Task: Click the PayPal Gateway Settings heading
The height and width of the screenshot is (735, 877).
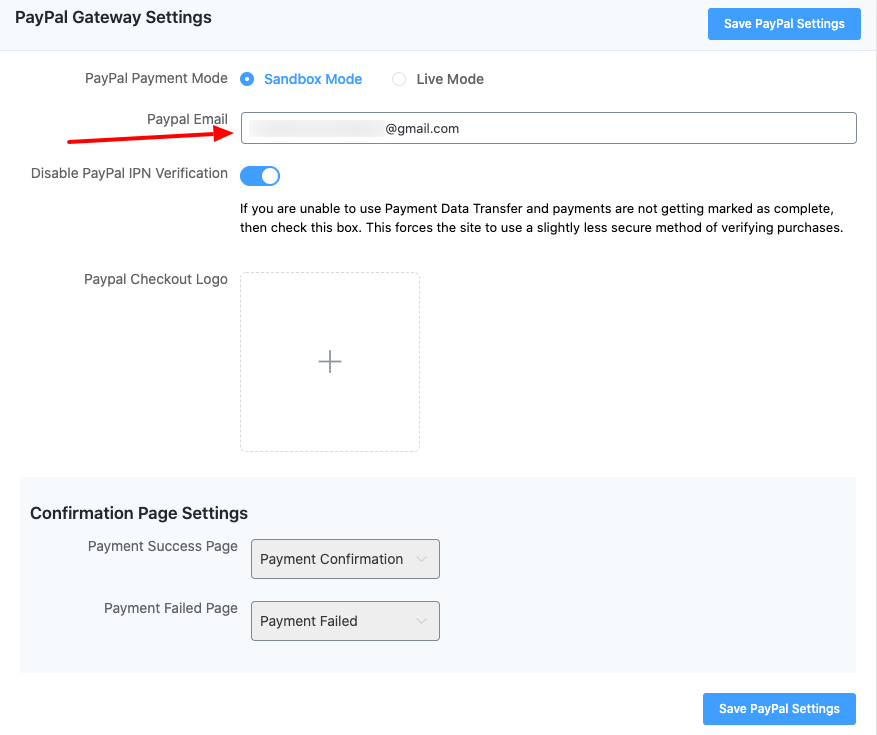Action: 113,17
